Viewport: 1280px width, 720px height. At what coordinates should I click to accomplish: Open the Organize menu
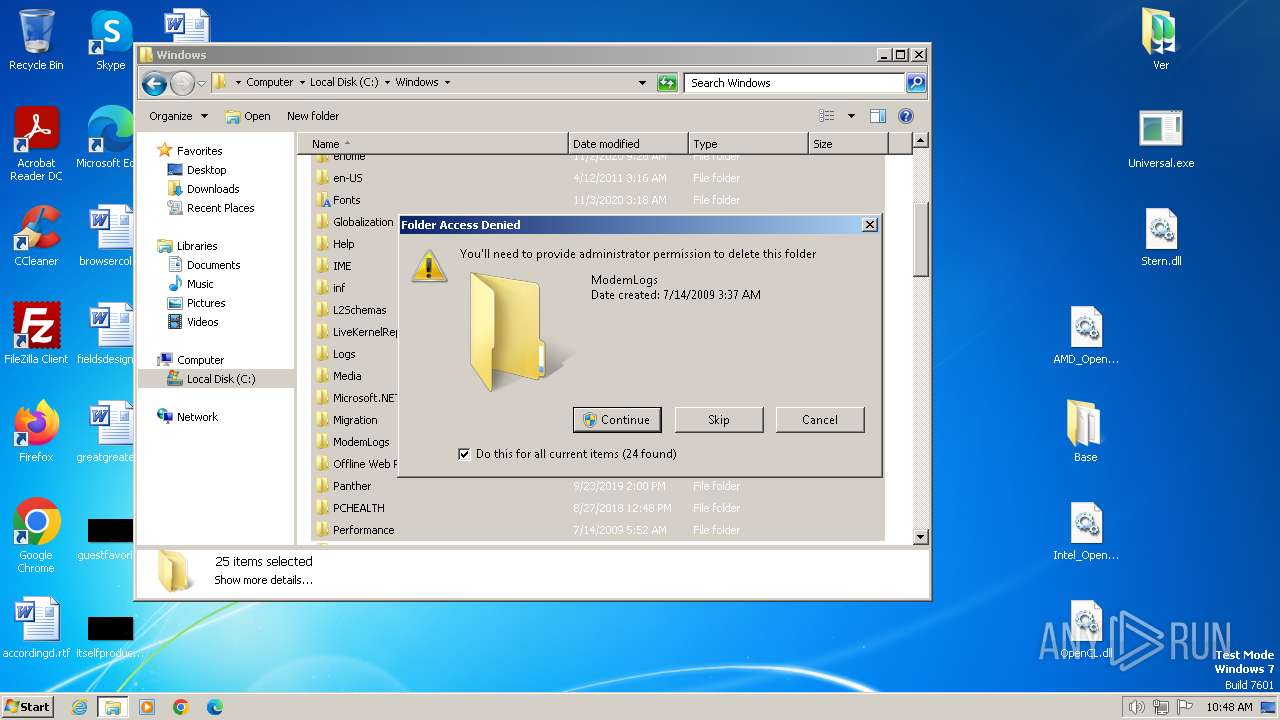[178, 116]
